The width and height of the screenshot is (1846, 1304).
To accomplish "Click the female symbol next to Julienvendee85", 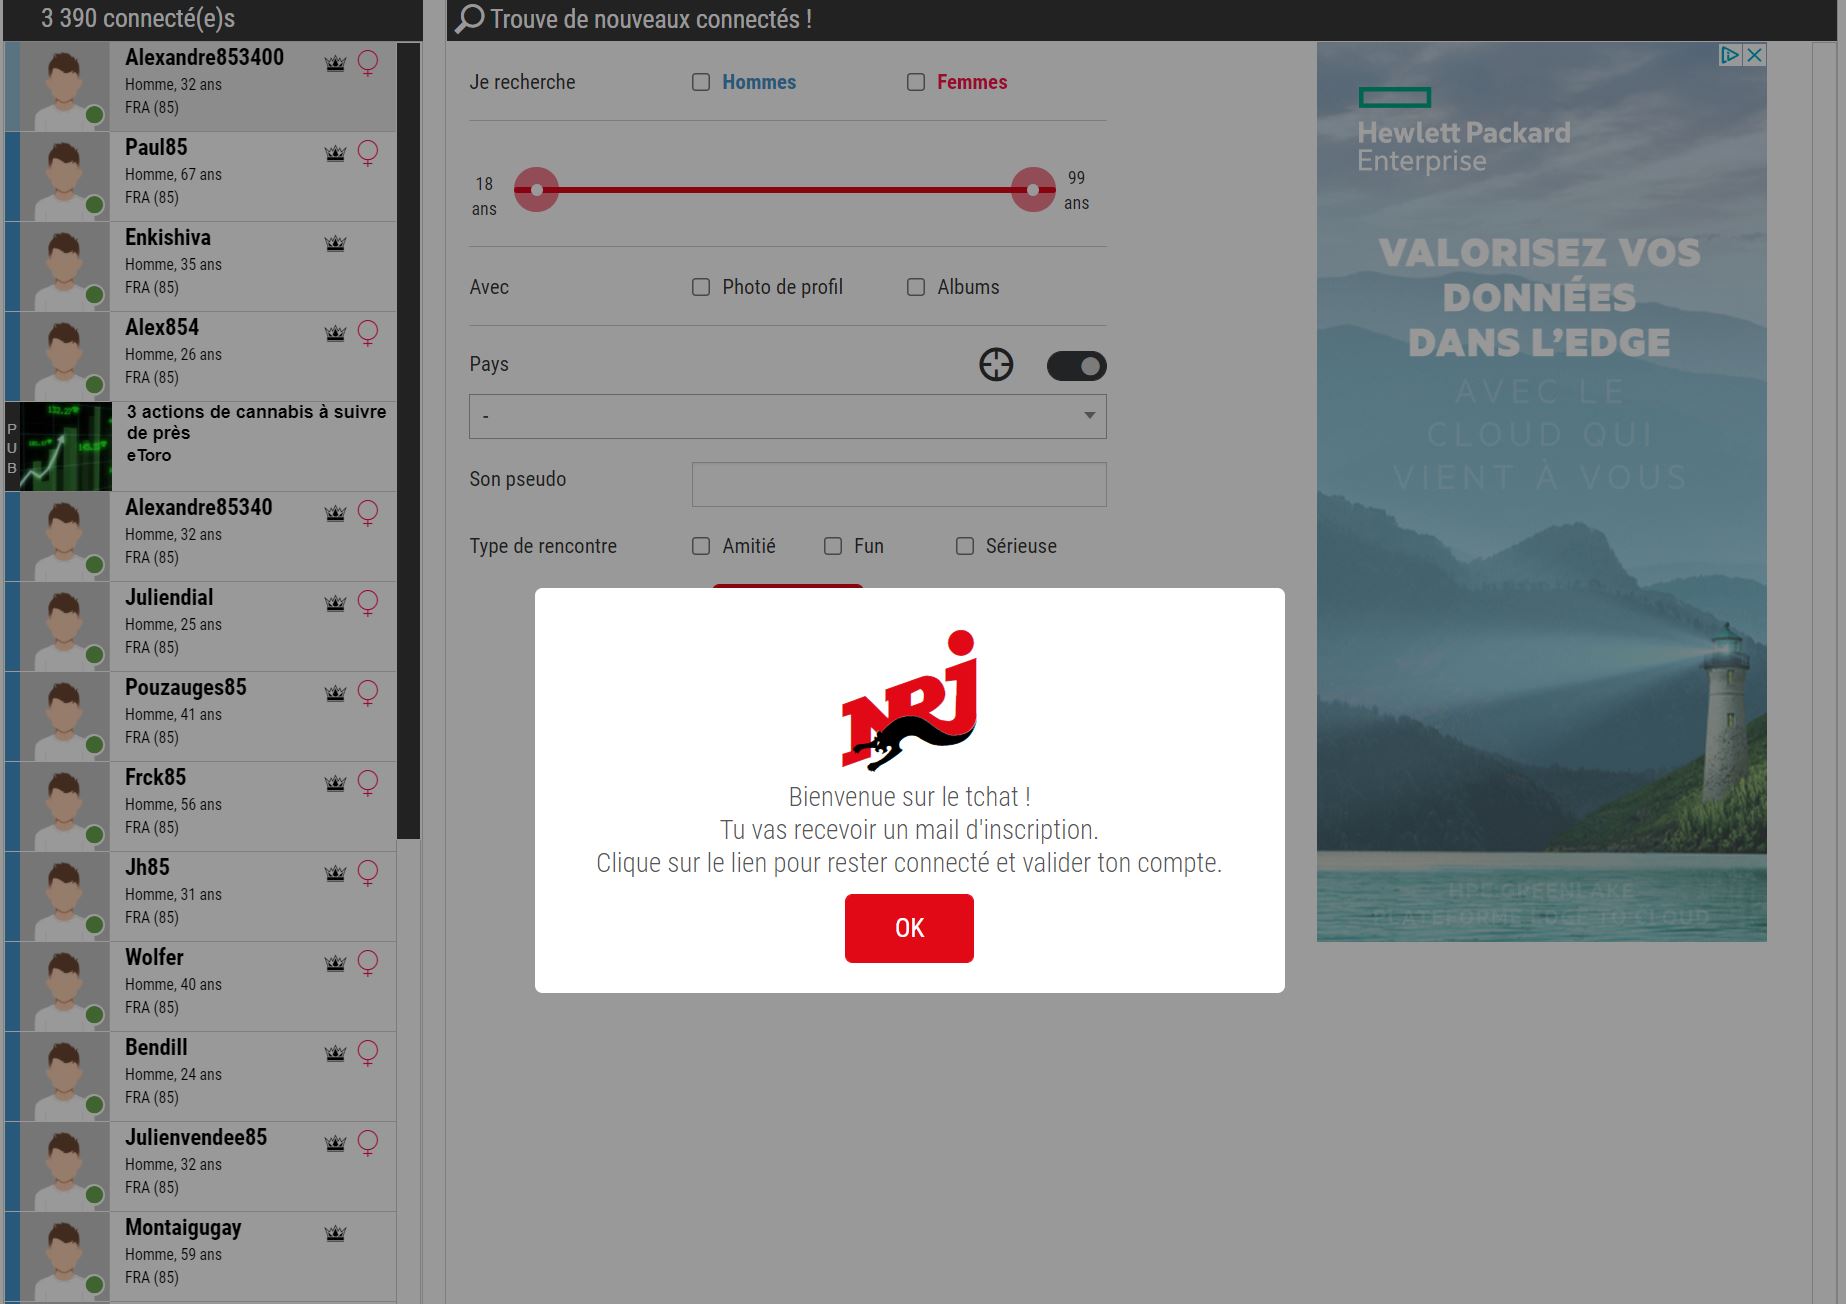I will (x=368, y=1144).
